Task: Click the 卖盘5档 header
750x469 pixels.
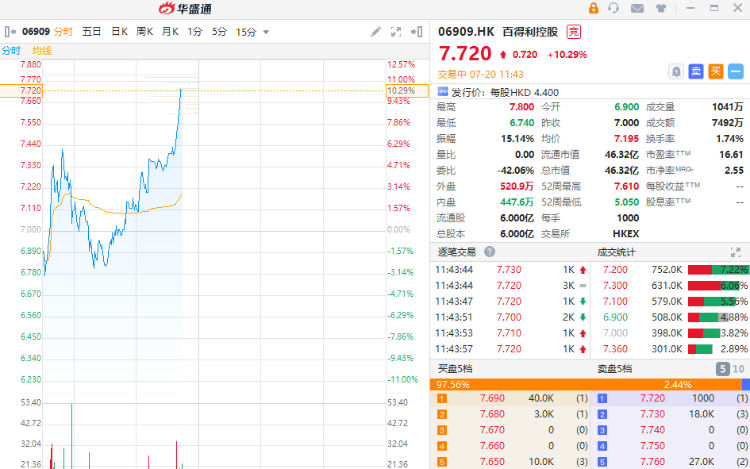Action: click(615, 369)
